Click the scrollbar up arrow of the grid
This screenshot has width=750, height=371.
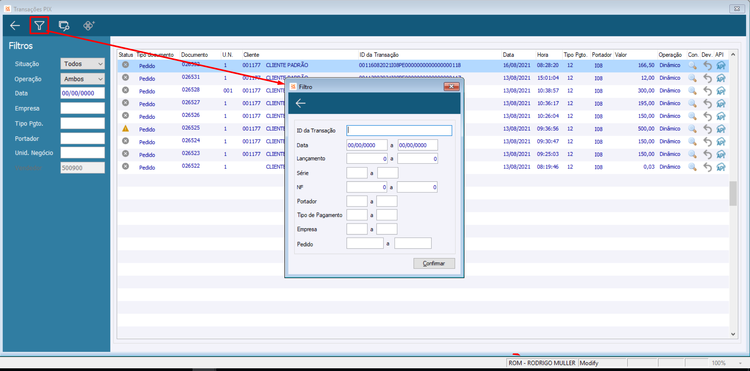[733, 55]
